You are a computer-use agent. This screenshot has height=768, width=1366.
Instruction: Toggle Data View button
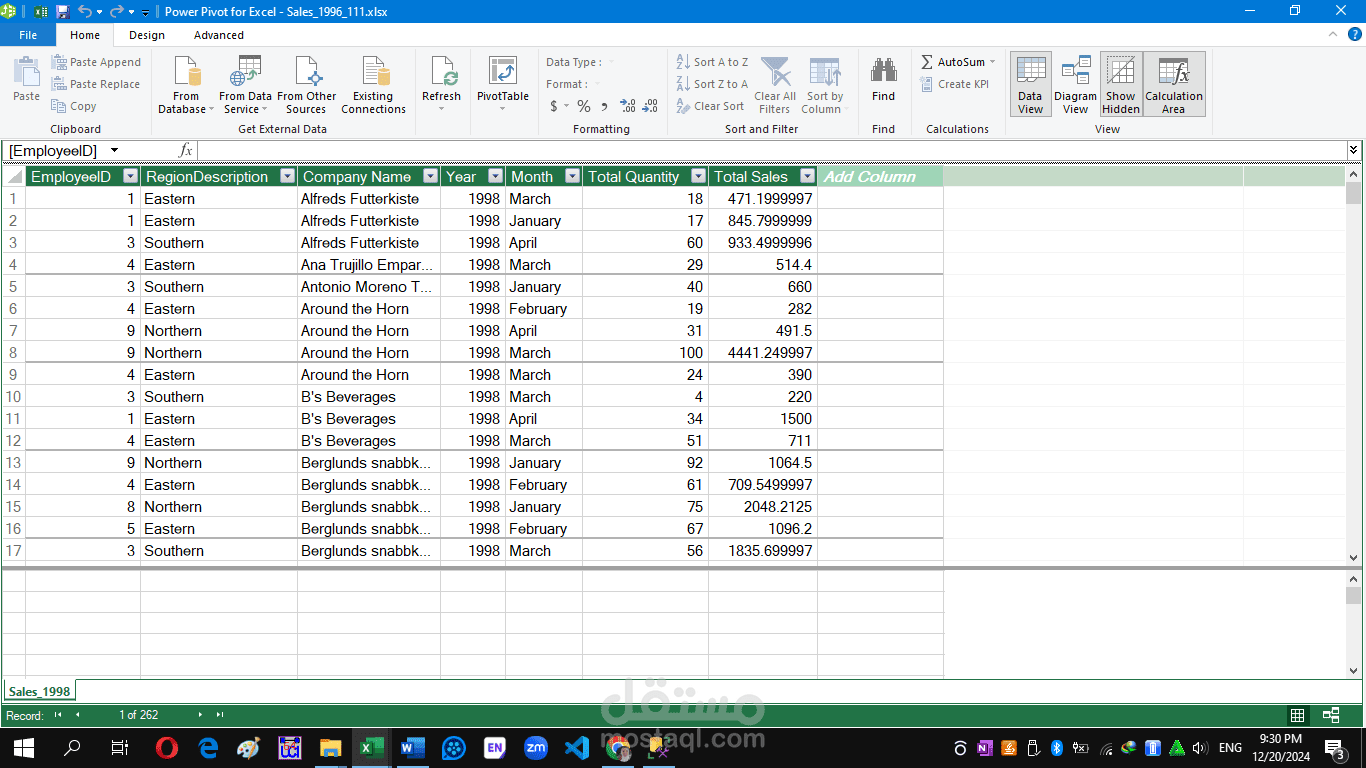pos(1030,85)
